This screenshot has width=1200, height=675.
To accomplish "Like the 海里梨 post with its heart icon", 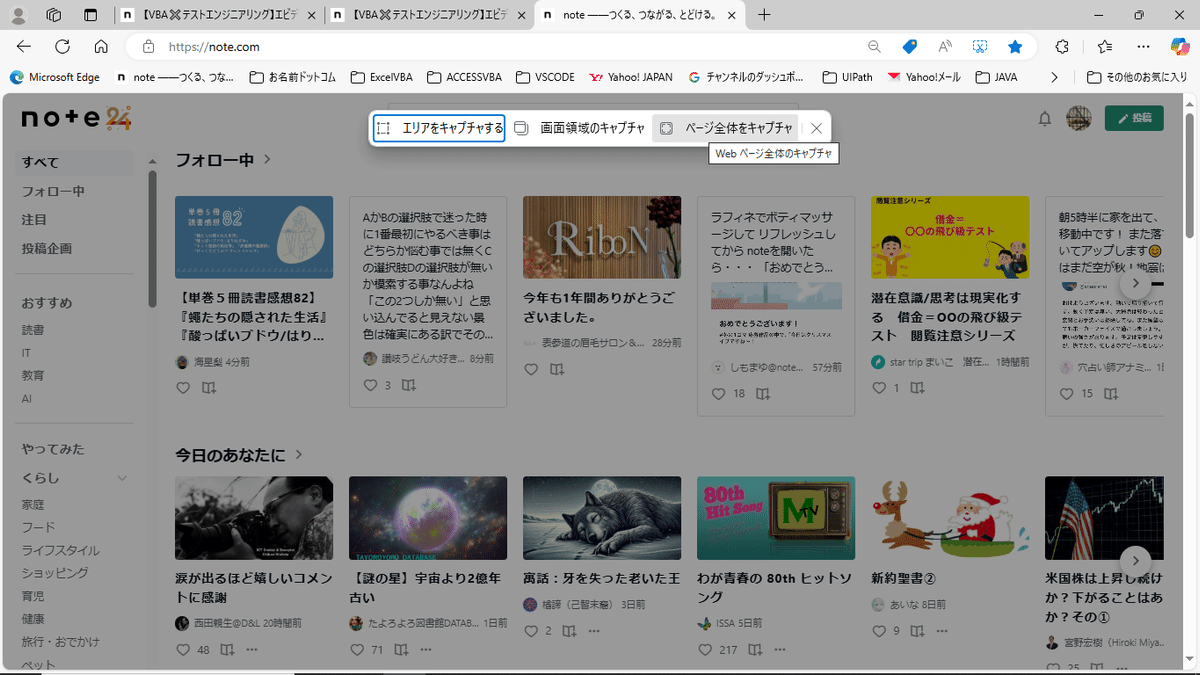I will (183, 388).
